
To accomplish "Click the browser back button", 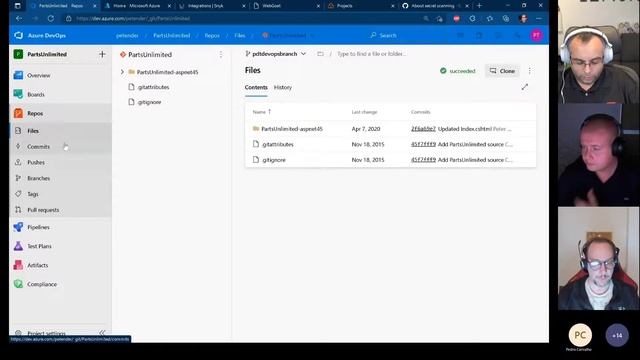I will click(x=19, y=18).
